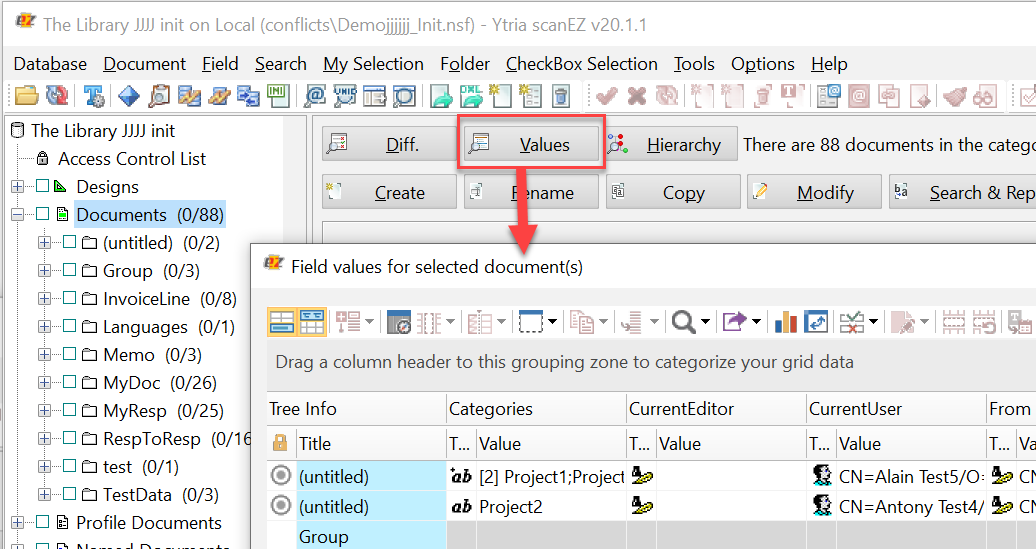The width and height of the screenshot is (1036, 549).
Task: Click the Values button
Action: coord(532,145)
